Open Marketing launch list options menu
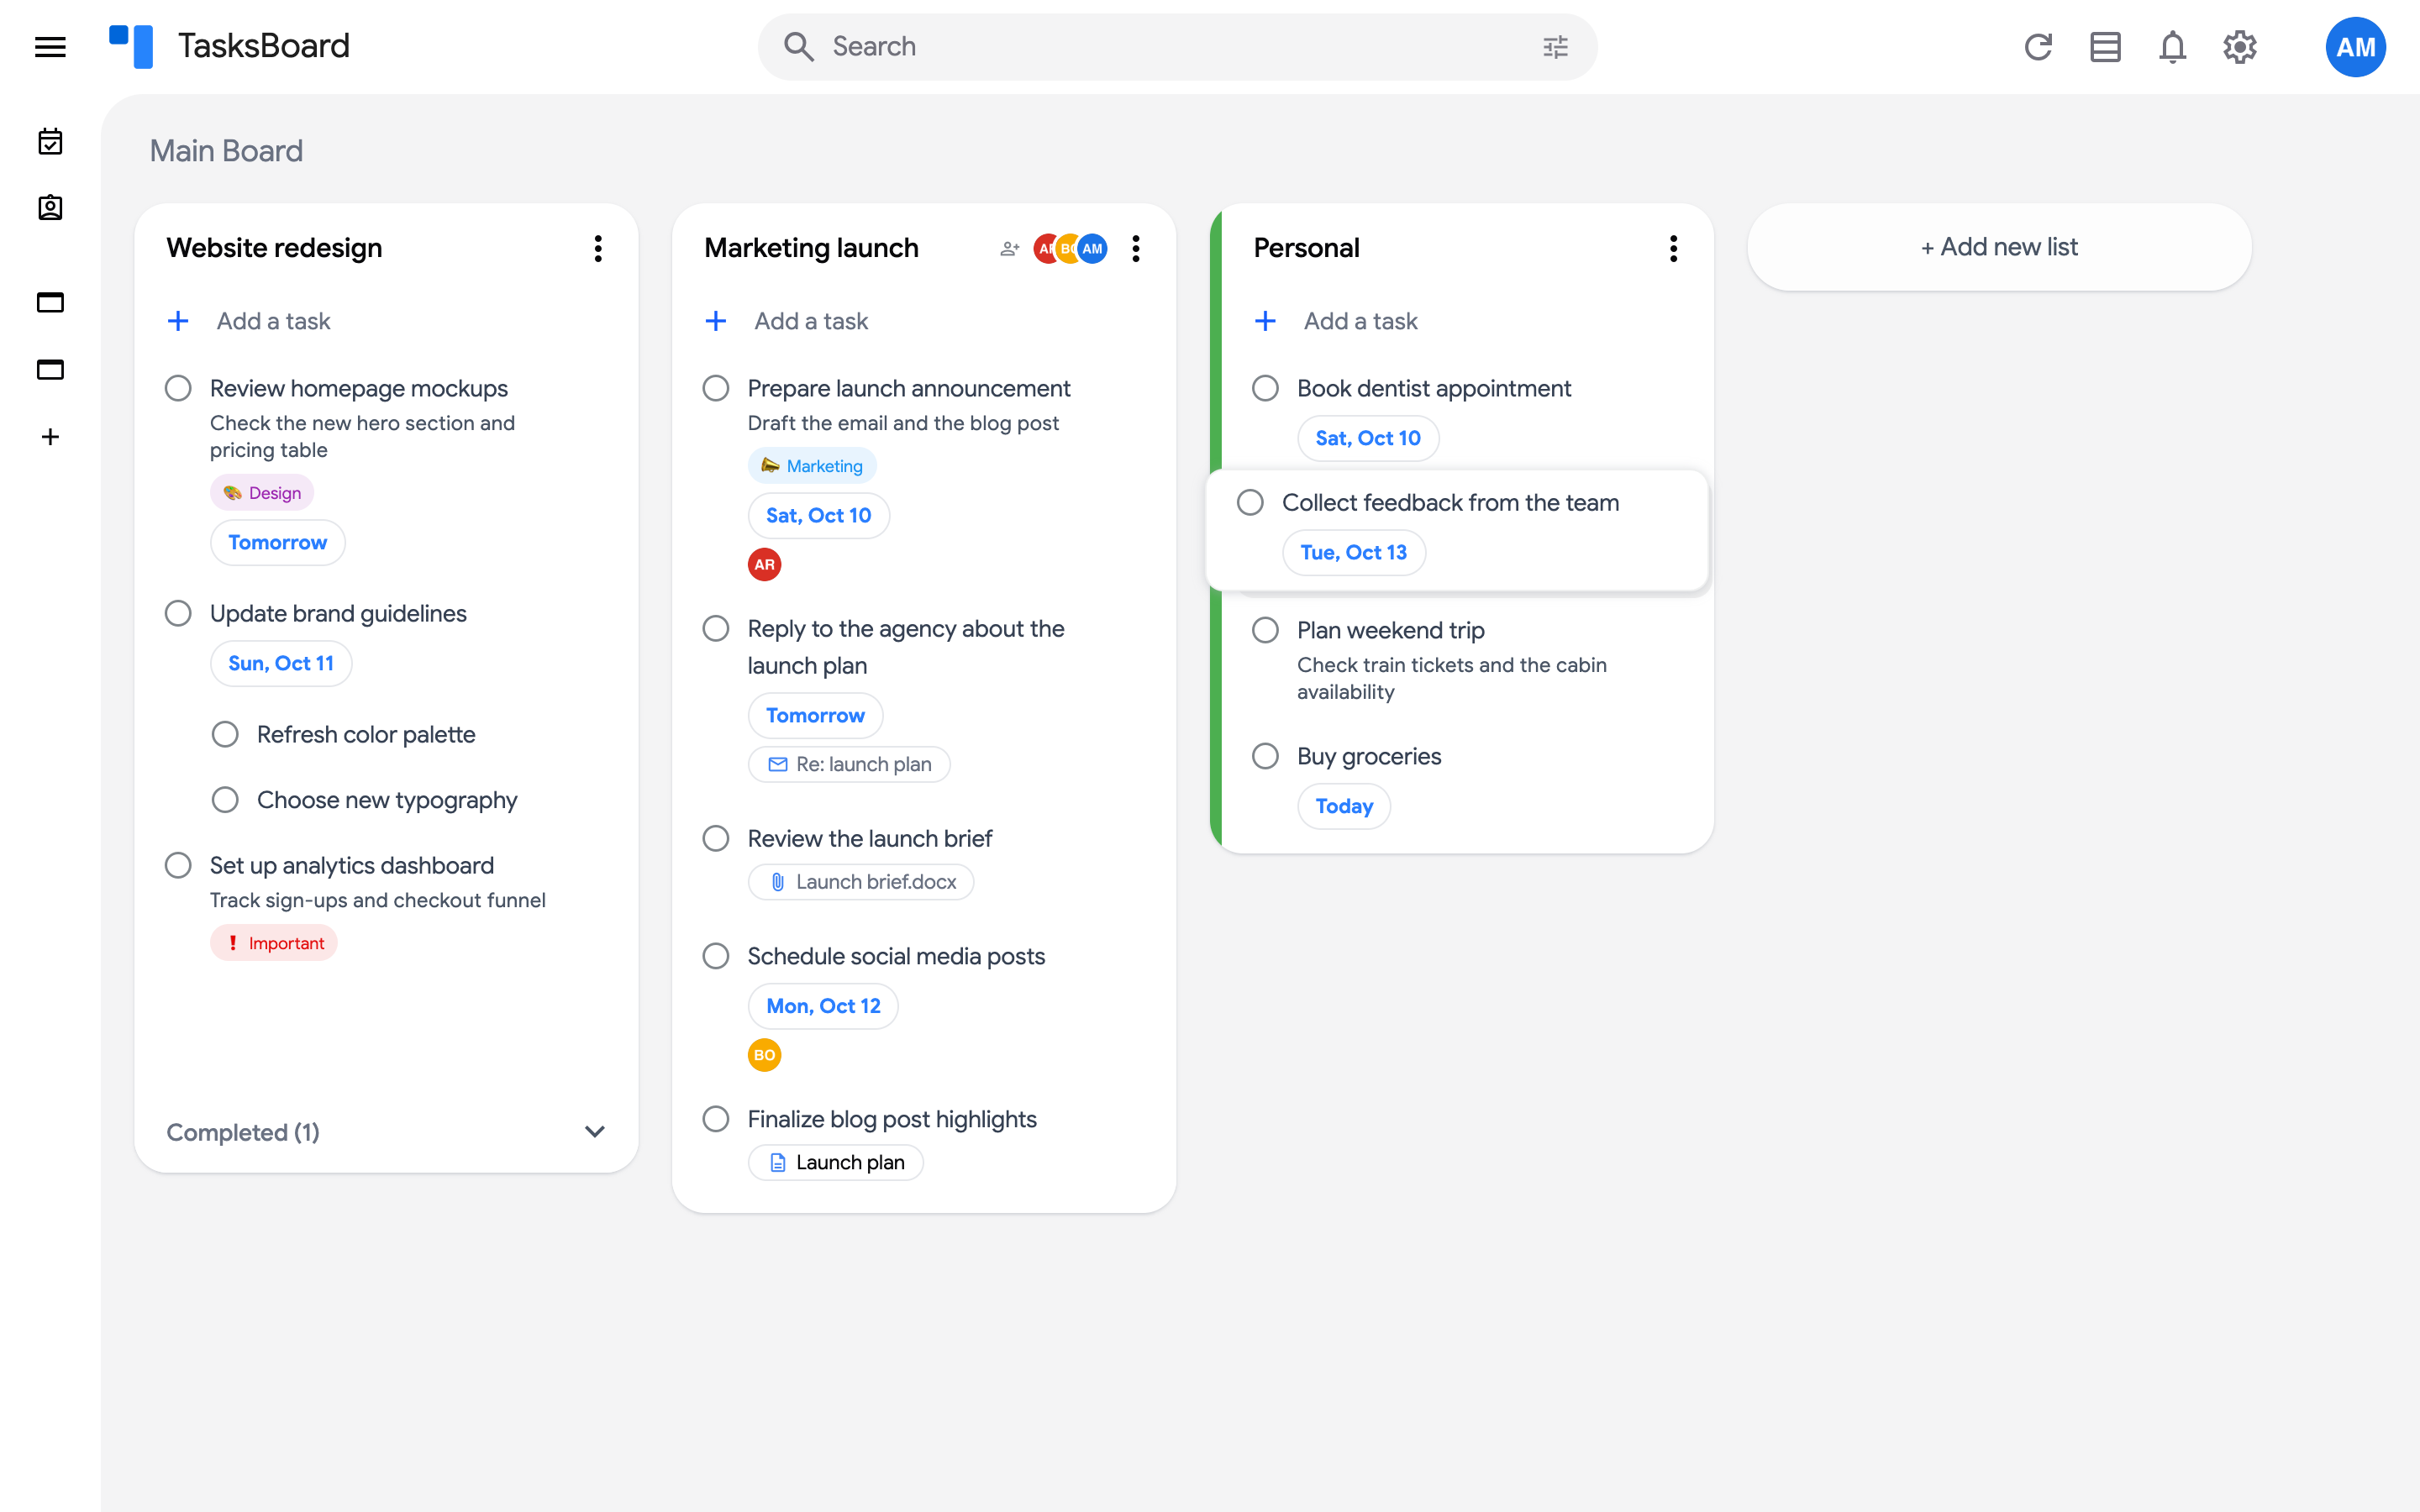Image resolution: width=2420 pixels, height=1512 pixels. point(1136,249)
